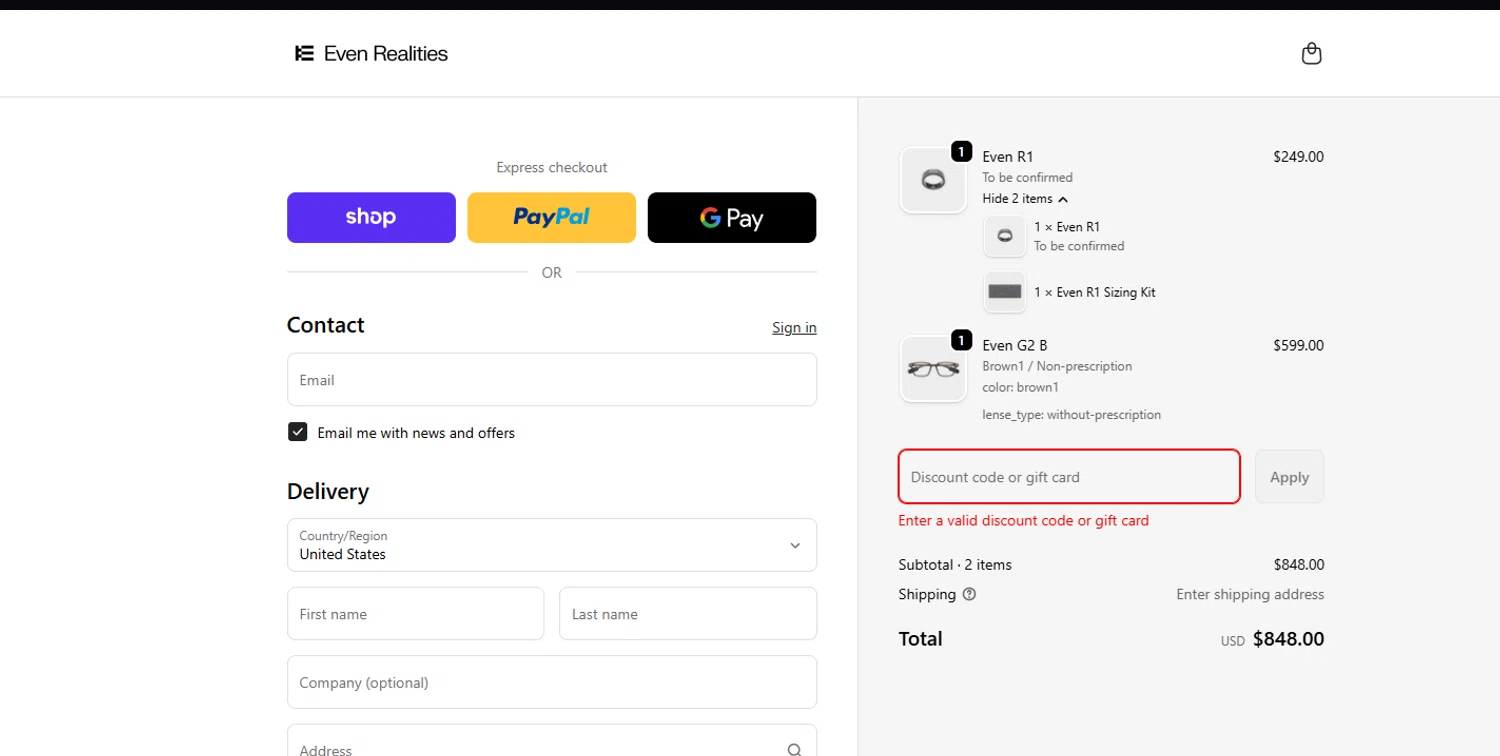This screenshot has height=756, width=1500.
Task: Click 'lense_type: without-prescription' text
Action: (1071, 414)
